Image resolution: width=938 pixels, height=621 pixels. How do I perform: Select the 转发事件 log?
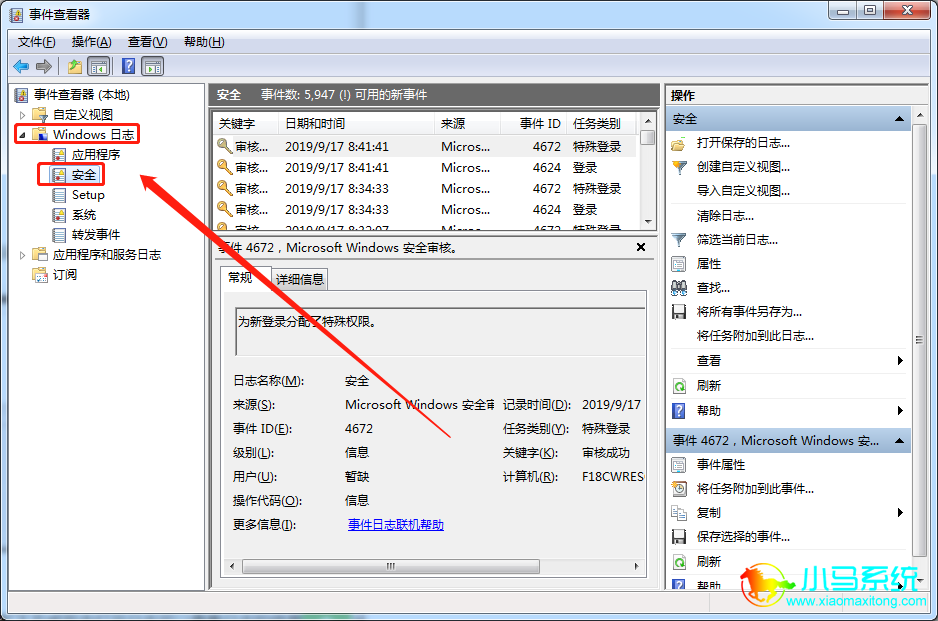pos(96,235)
